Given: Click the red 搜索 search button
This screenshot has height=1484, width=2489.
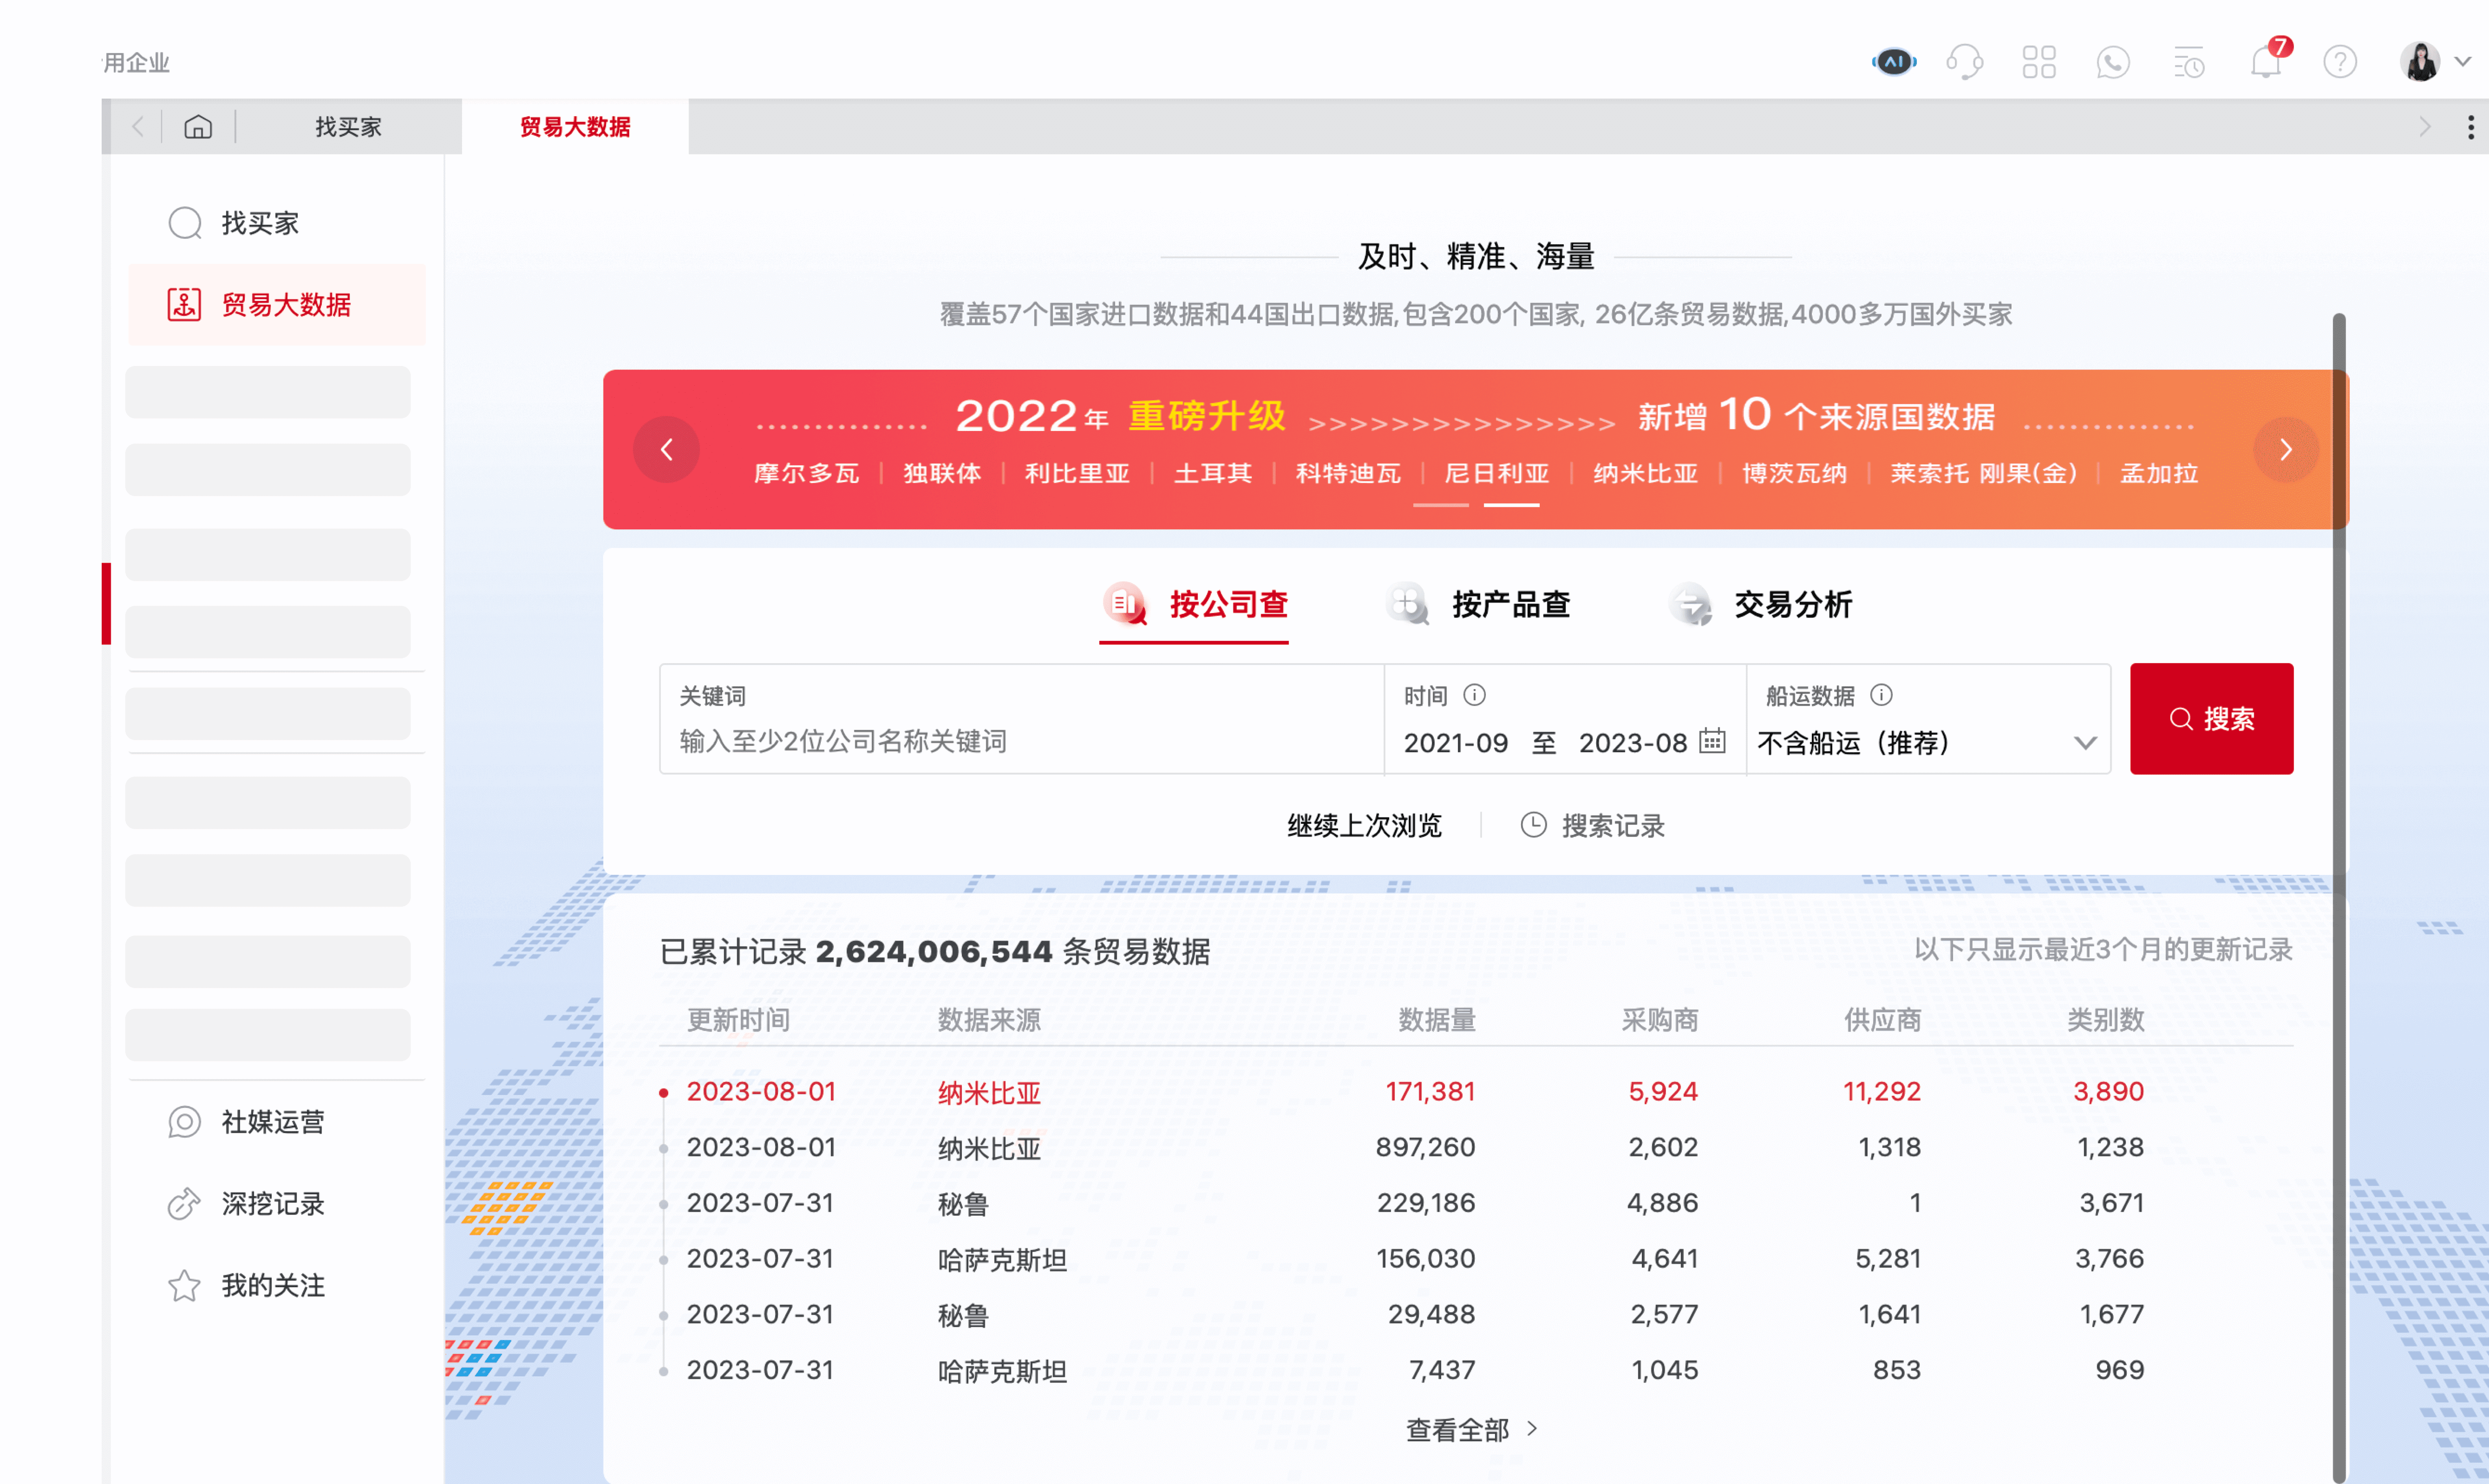Looking at the screenshot, I should coord(2211,718).
